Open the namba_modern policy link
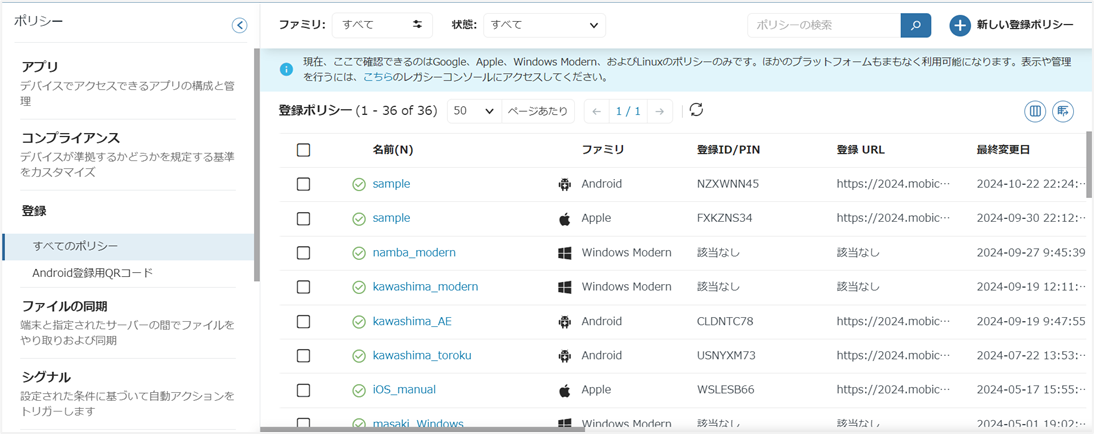The height and width of the screenshot is (434, 1094). click(414, 253)
